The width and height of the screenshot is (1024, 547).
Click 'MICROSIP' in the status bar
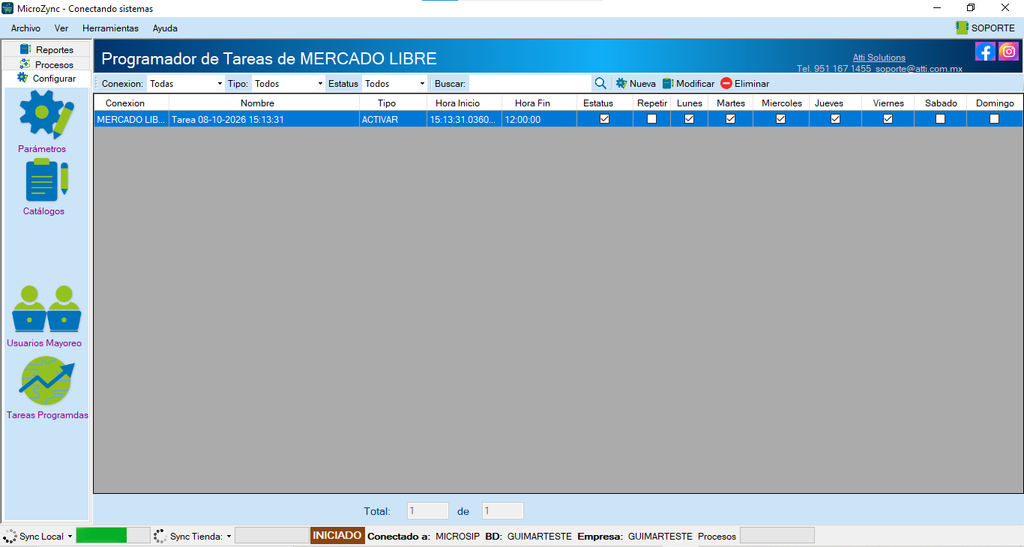pyautogui.click(x=457, y=537)
